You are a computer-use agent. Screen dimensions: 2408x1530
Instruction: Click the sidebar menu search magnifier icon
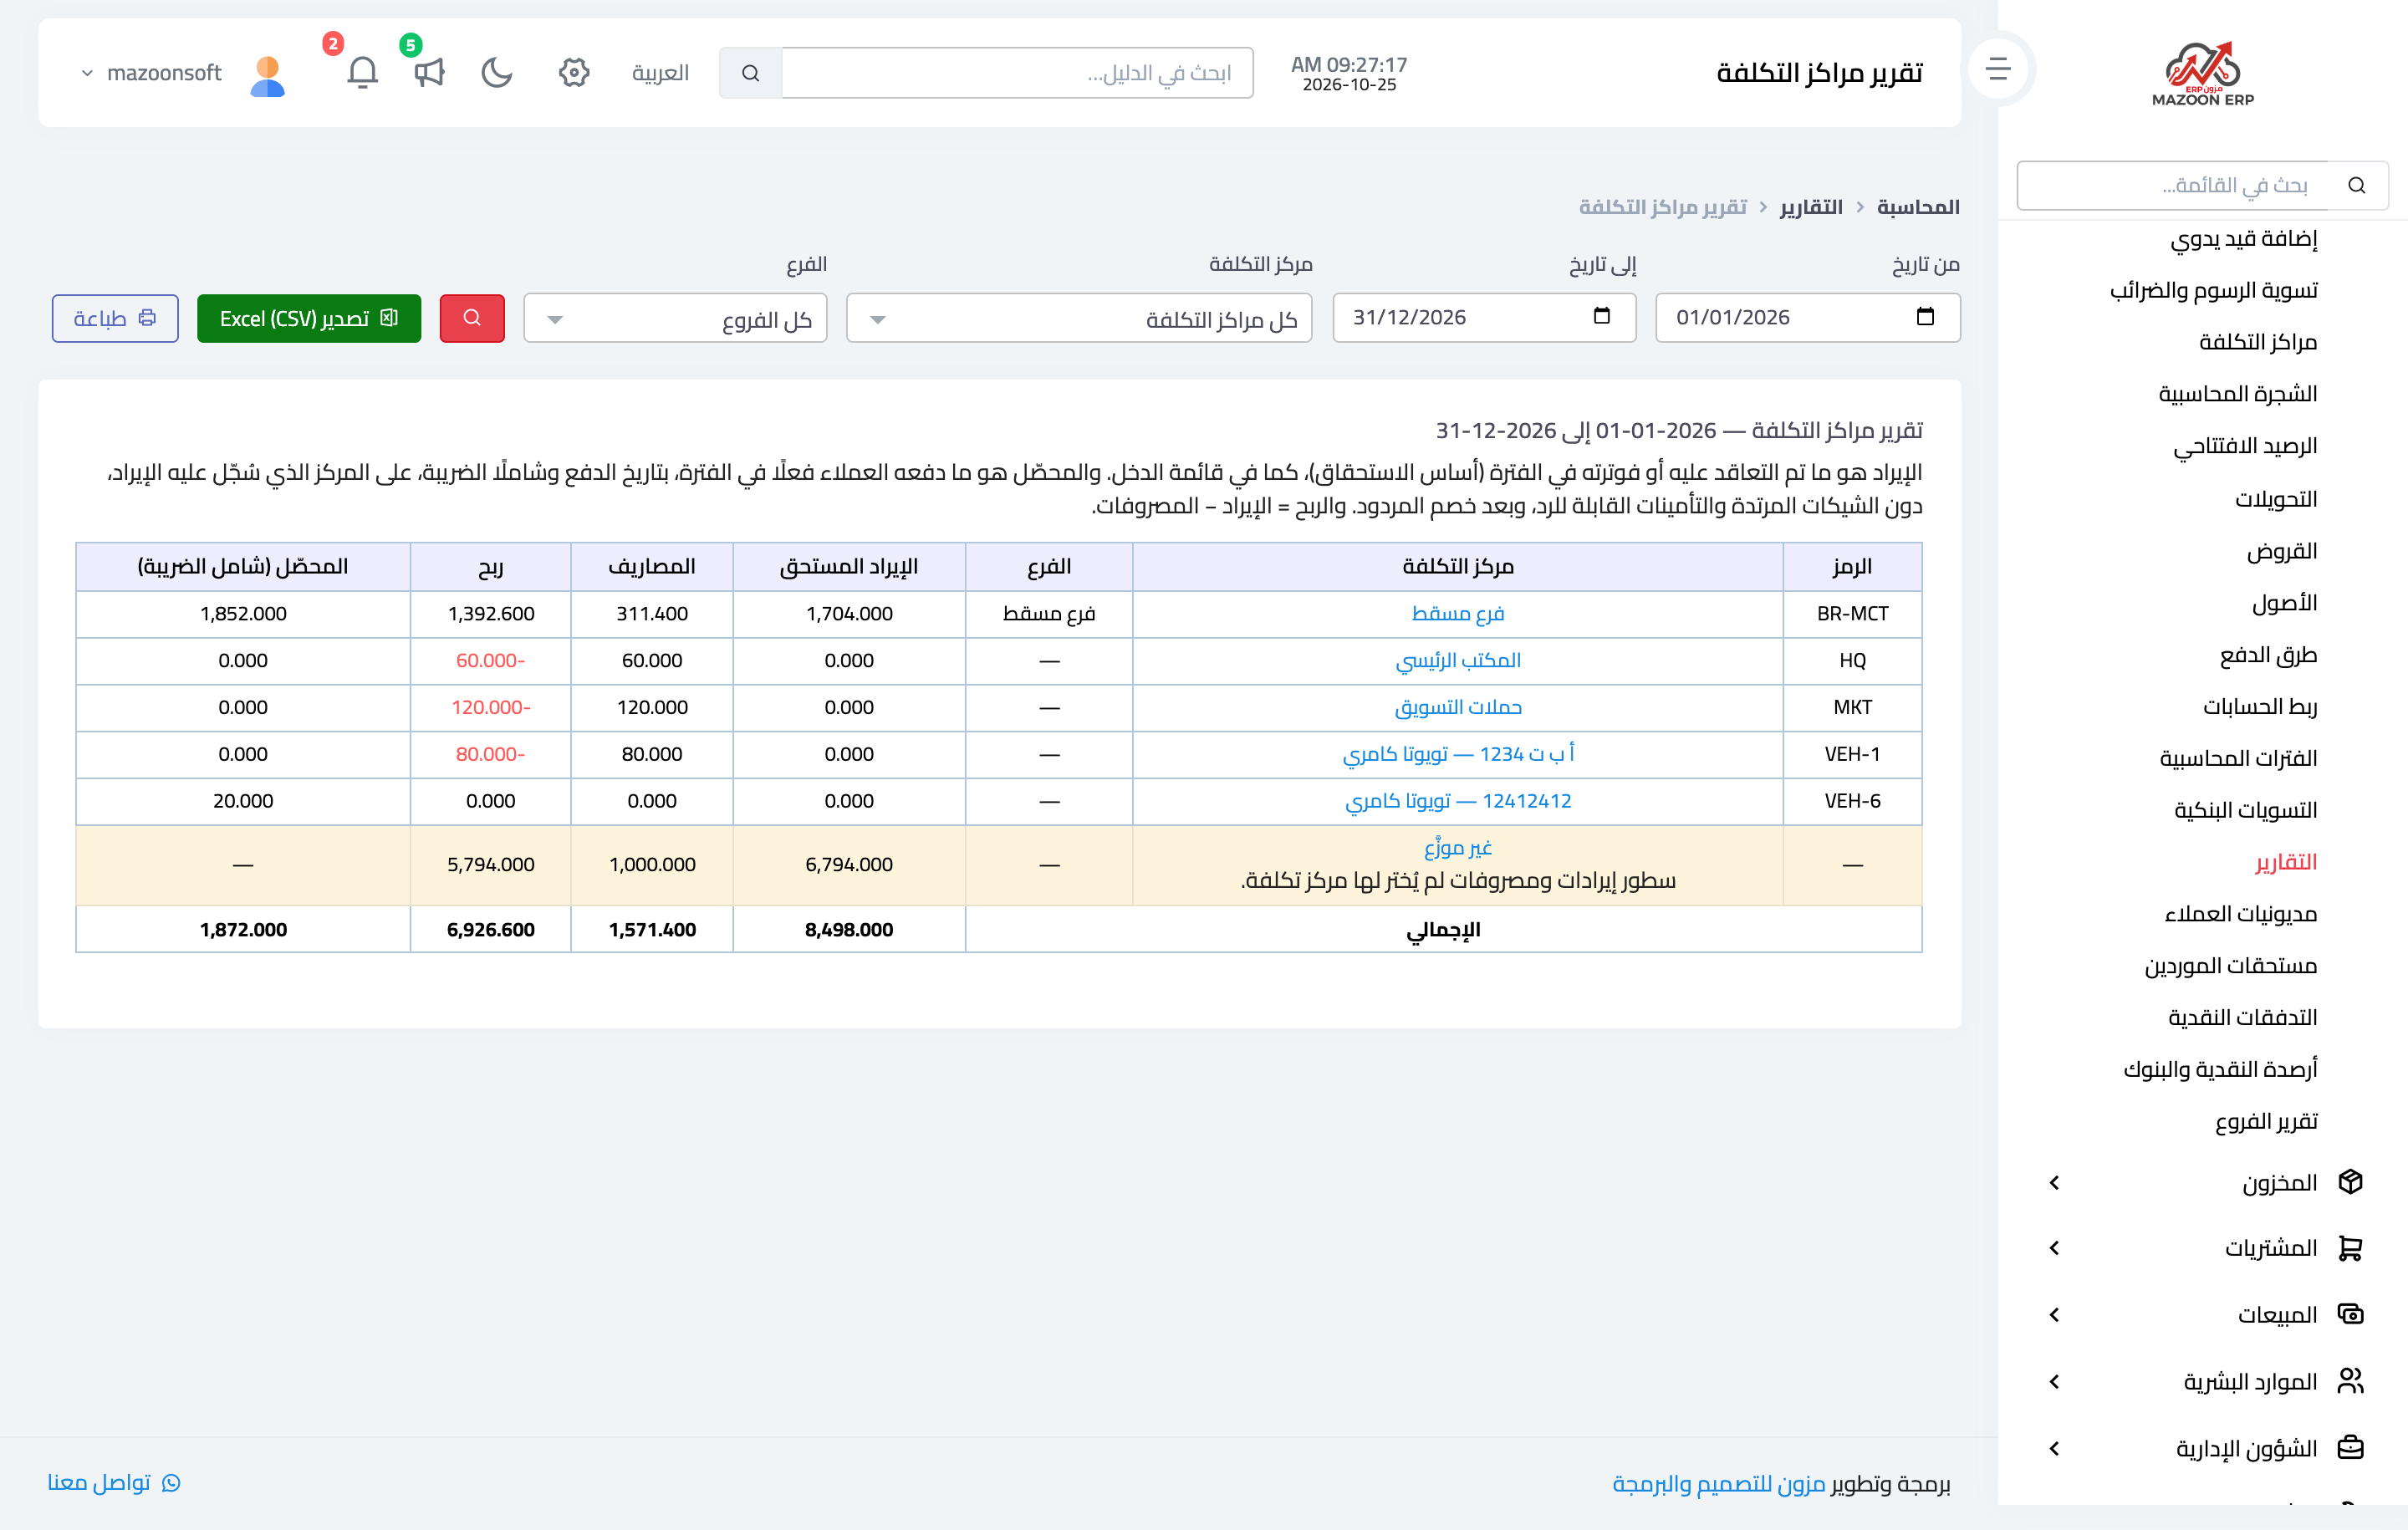[x=2357, y=186]
